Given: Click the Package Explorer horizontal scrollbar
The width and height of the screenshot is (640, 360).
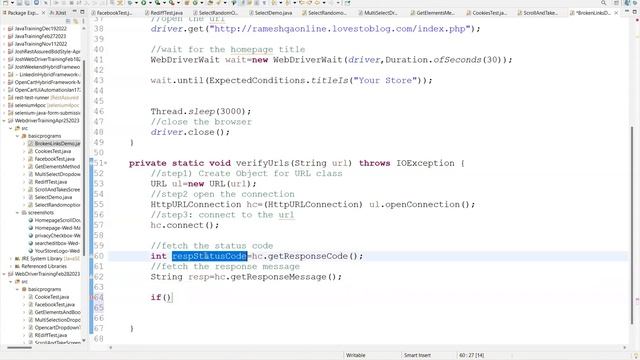Looking at the screenshot, I should click(19, 348).
